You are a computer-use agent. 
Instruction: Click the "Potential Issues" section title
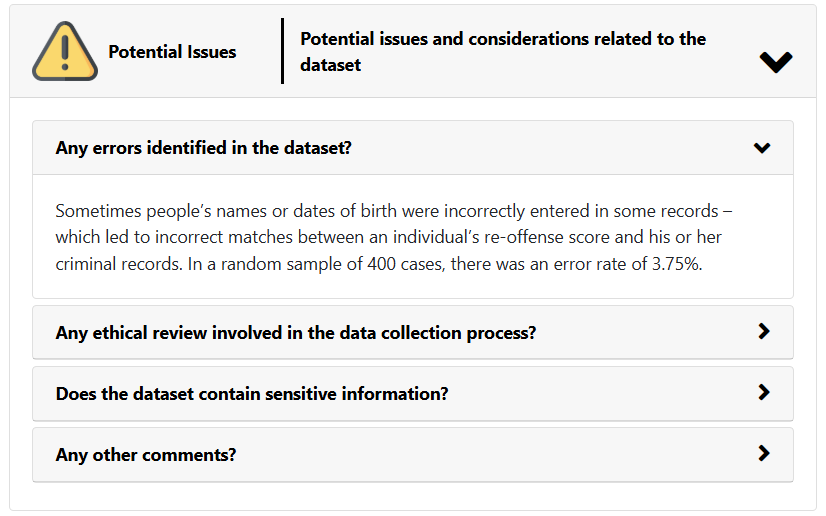(172, 52)
